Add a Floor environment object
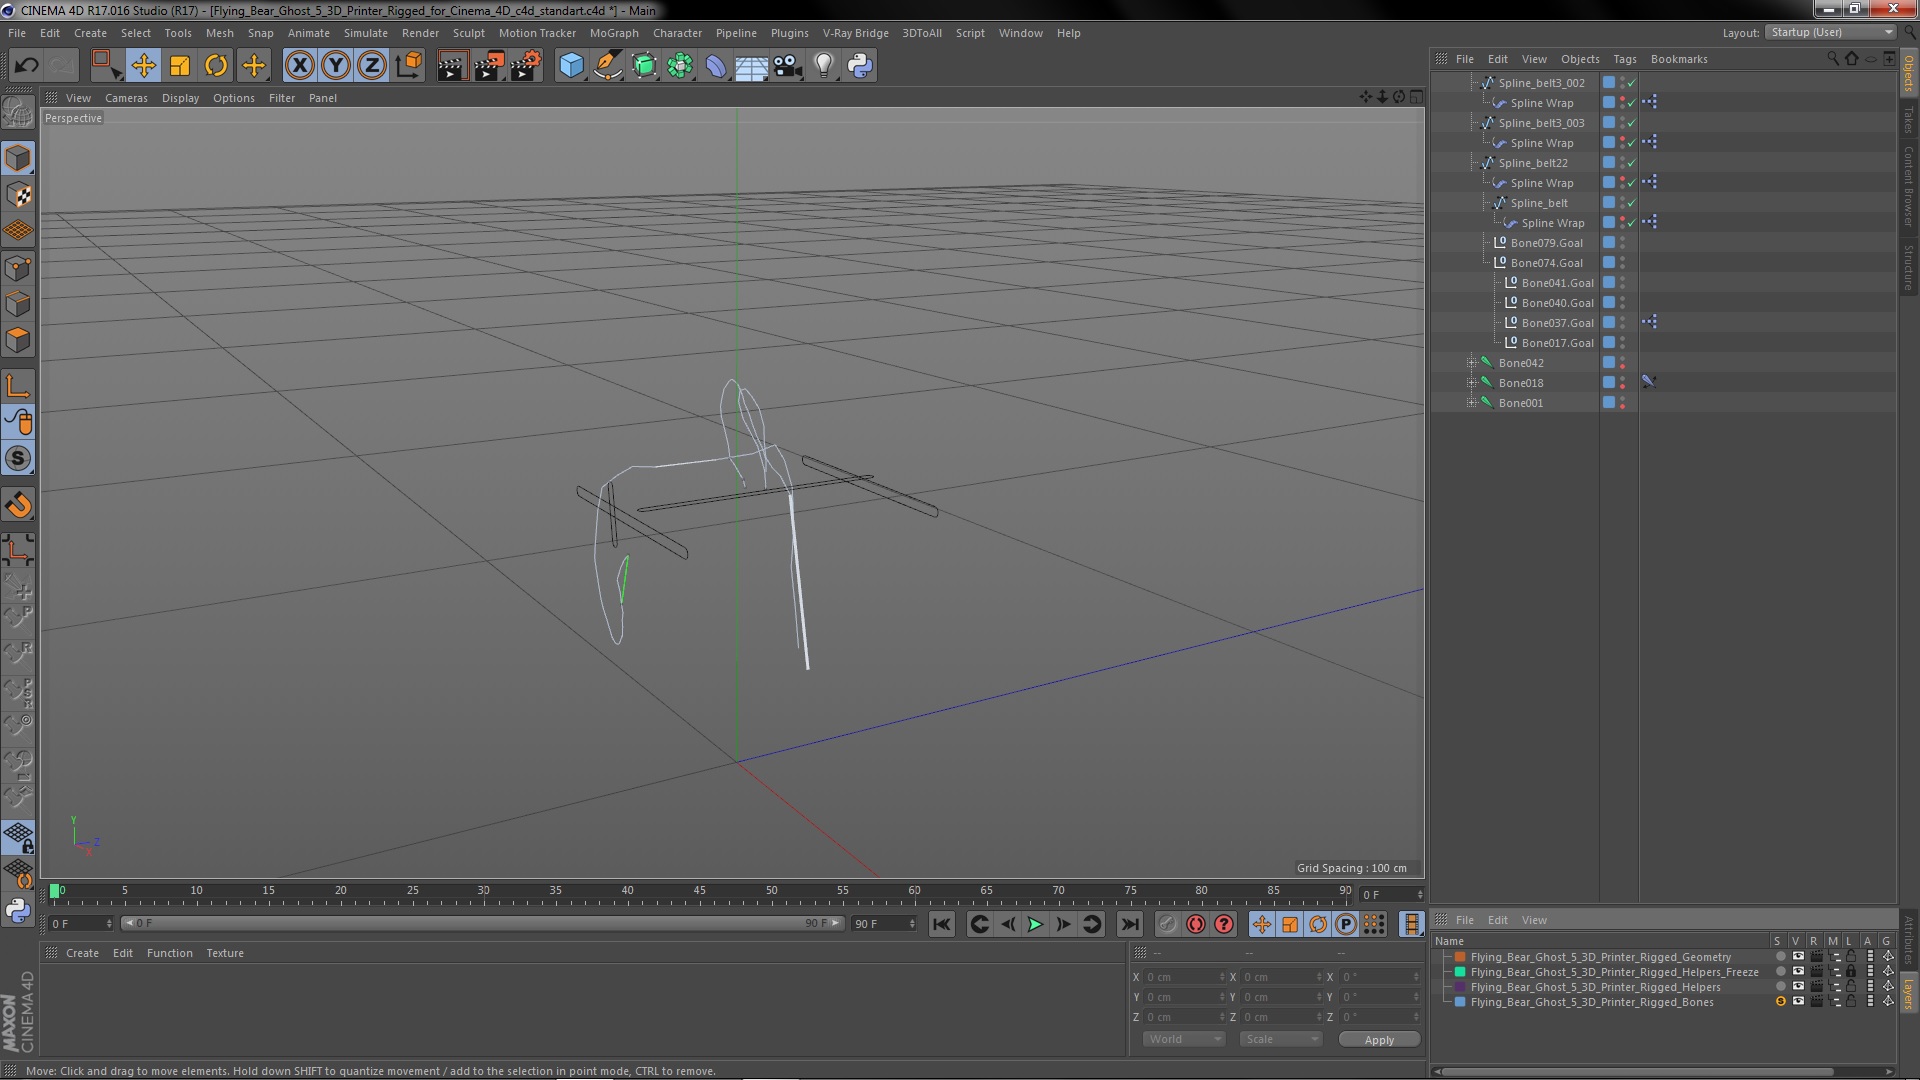This screenshot has width=1920, height=1080. [752, 66]
